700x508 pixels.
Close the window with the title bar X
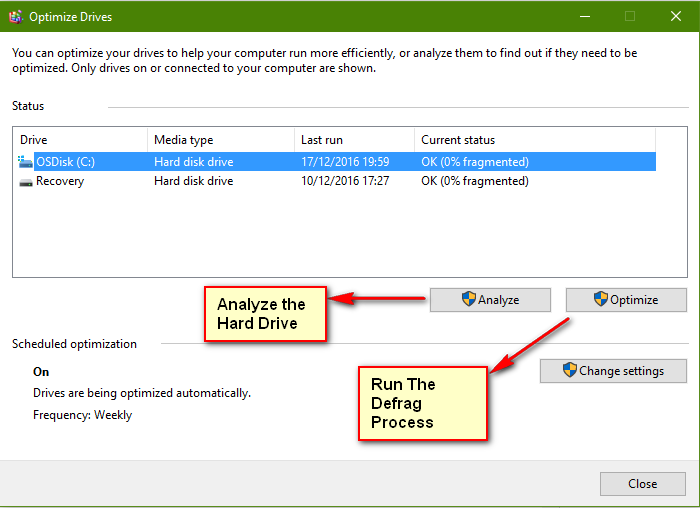676,17
